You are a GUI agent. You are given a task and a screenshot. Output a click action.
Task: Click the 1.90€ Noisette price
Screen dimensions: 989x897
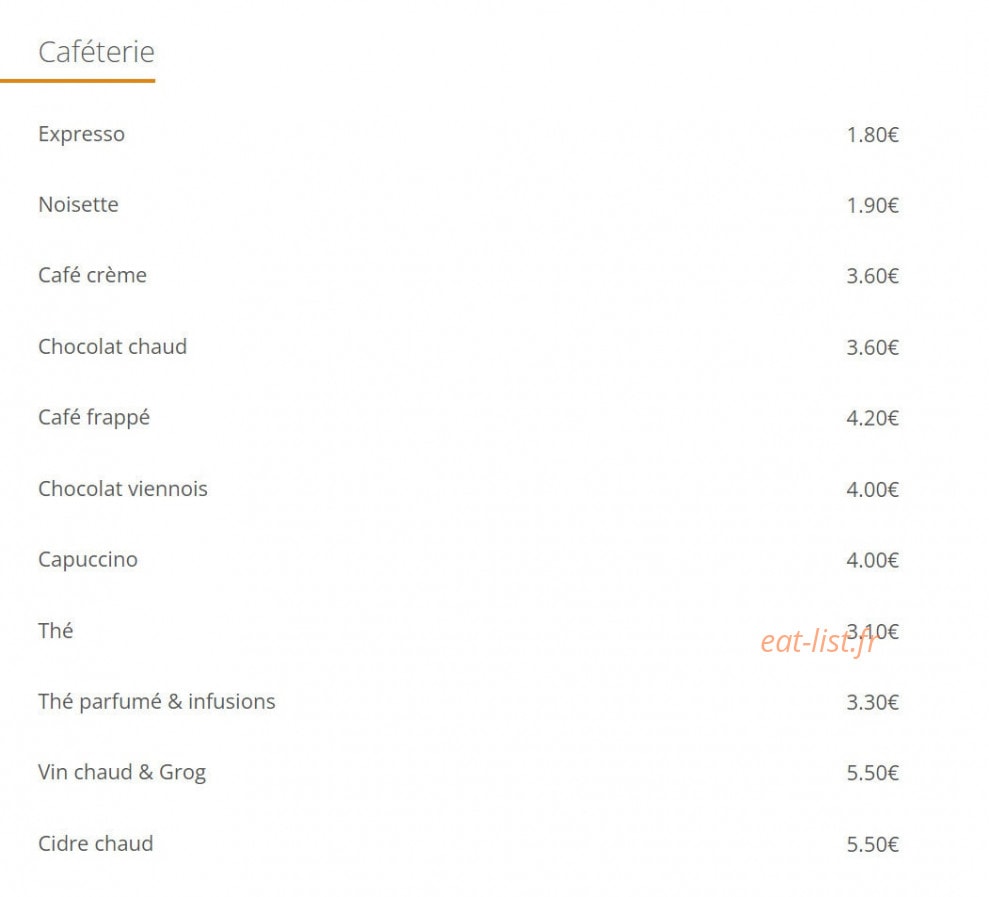(x=872, y=206)
